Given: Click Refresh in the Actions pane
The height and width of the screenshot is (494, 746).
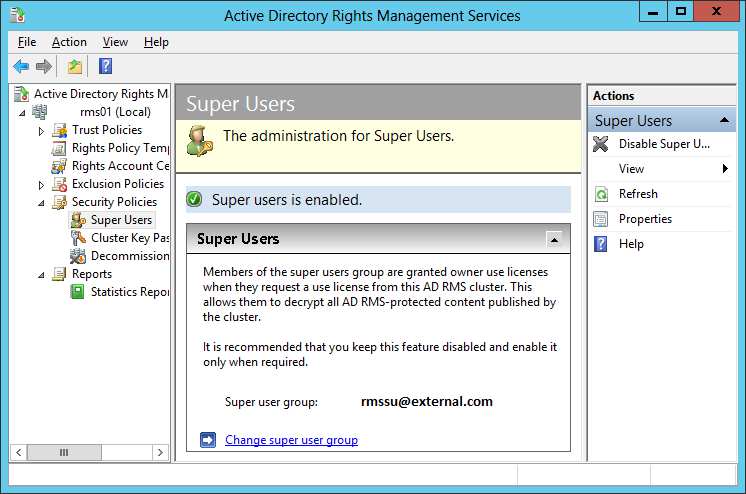Looking at the screenshot, I should pyautogui.click(x=638, y=194).
